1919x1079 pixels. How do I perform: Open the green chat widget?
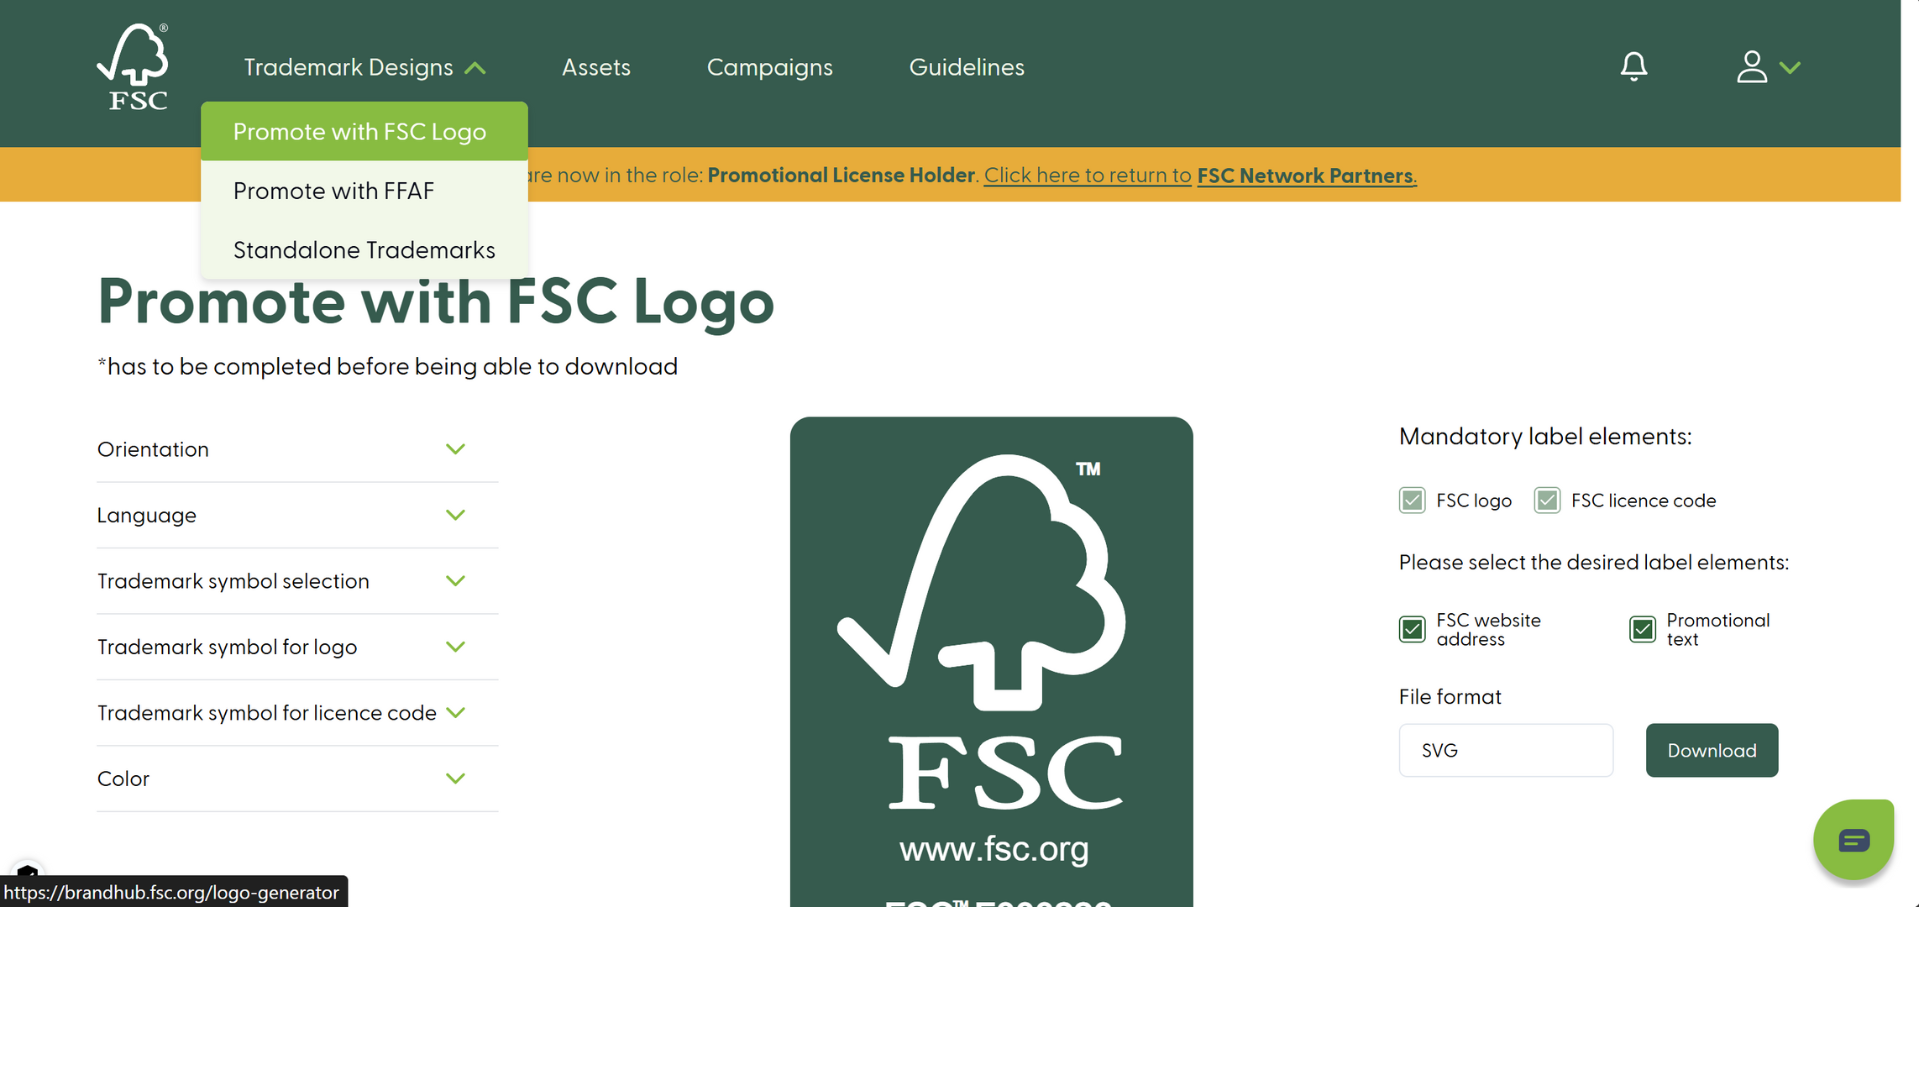[1853, 840]
